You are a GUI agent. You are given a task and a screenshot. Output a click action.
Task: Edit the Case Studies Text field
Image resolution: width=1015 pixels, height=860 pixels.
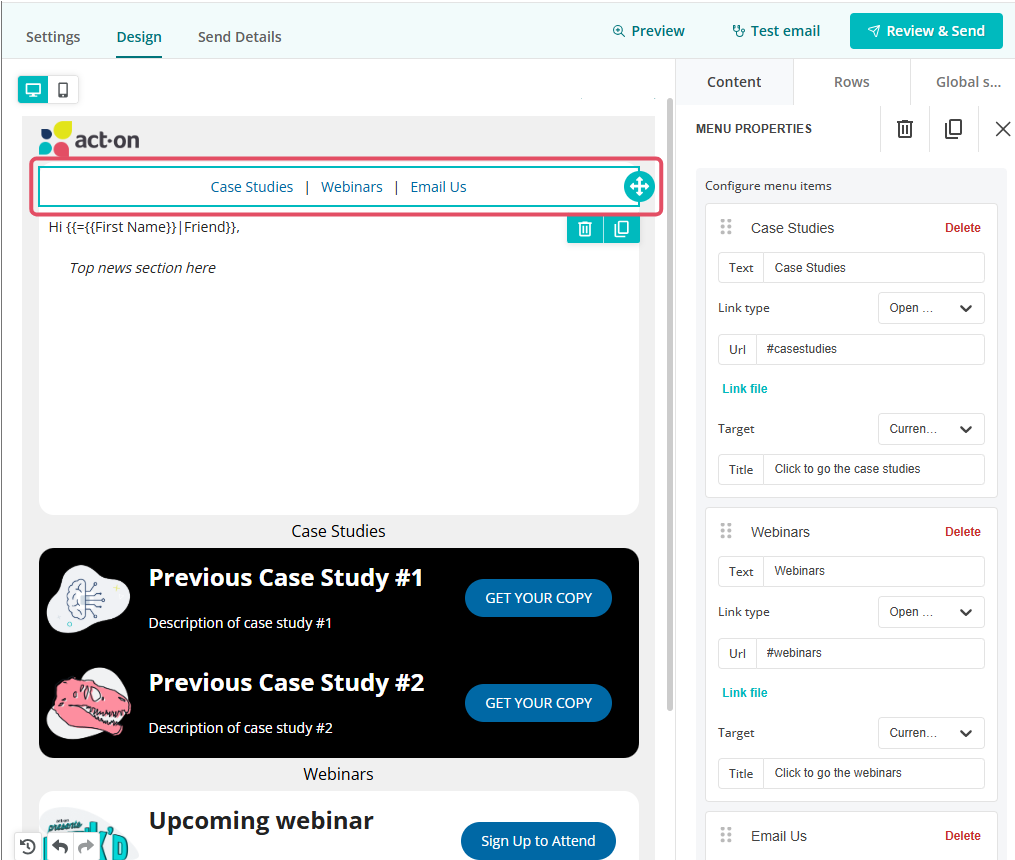coord(874,268)
